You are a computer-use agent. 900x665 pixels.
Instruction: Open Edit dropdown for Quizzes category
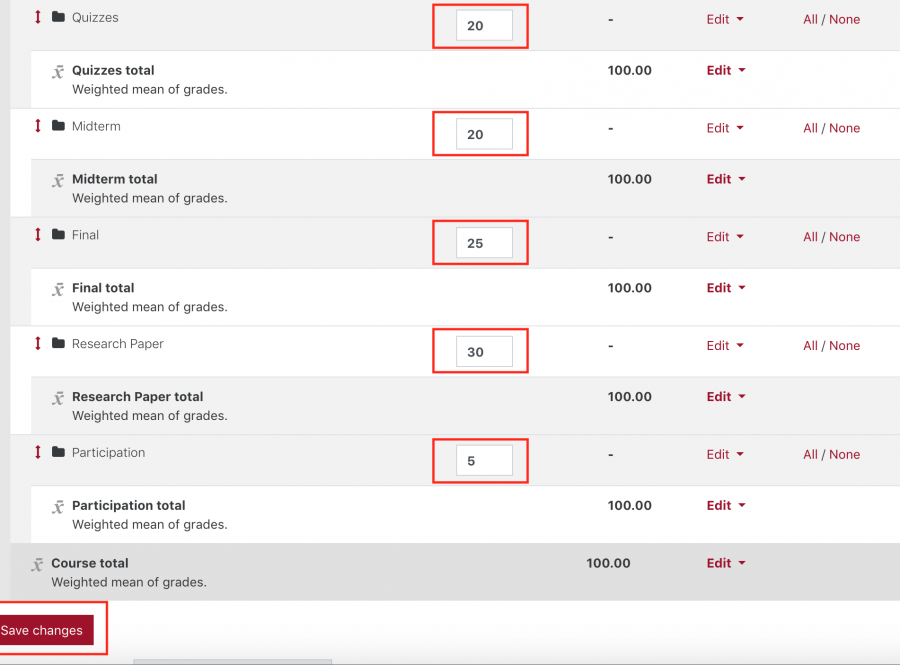click(x=725, y=20)
